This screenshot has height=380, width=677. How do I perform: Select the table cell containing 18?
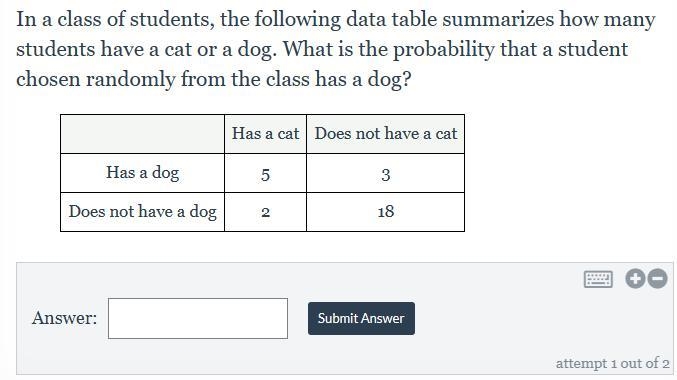[x=386, y=212]
